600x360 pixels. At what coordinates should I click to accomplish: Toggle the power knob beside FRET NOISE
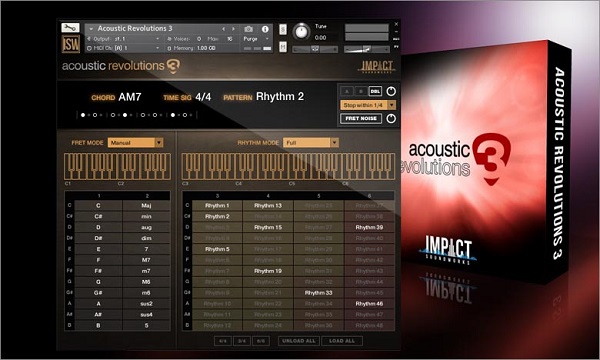391,119
